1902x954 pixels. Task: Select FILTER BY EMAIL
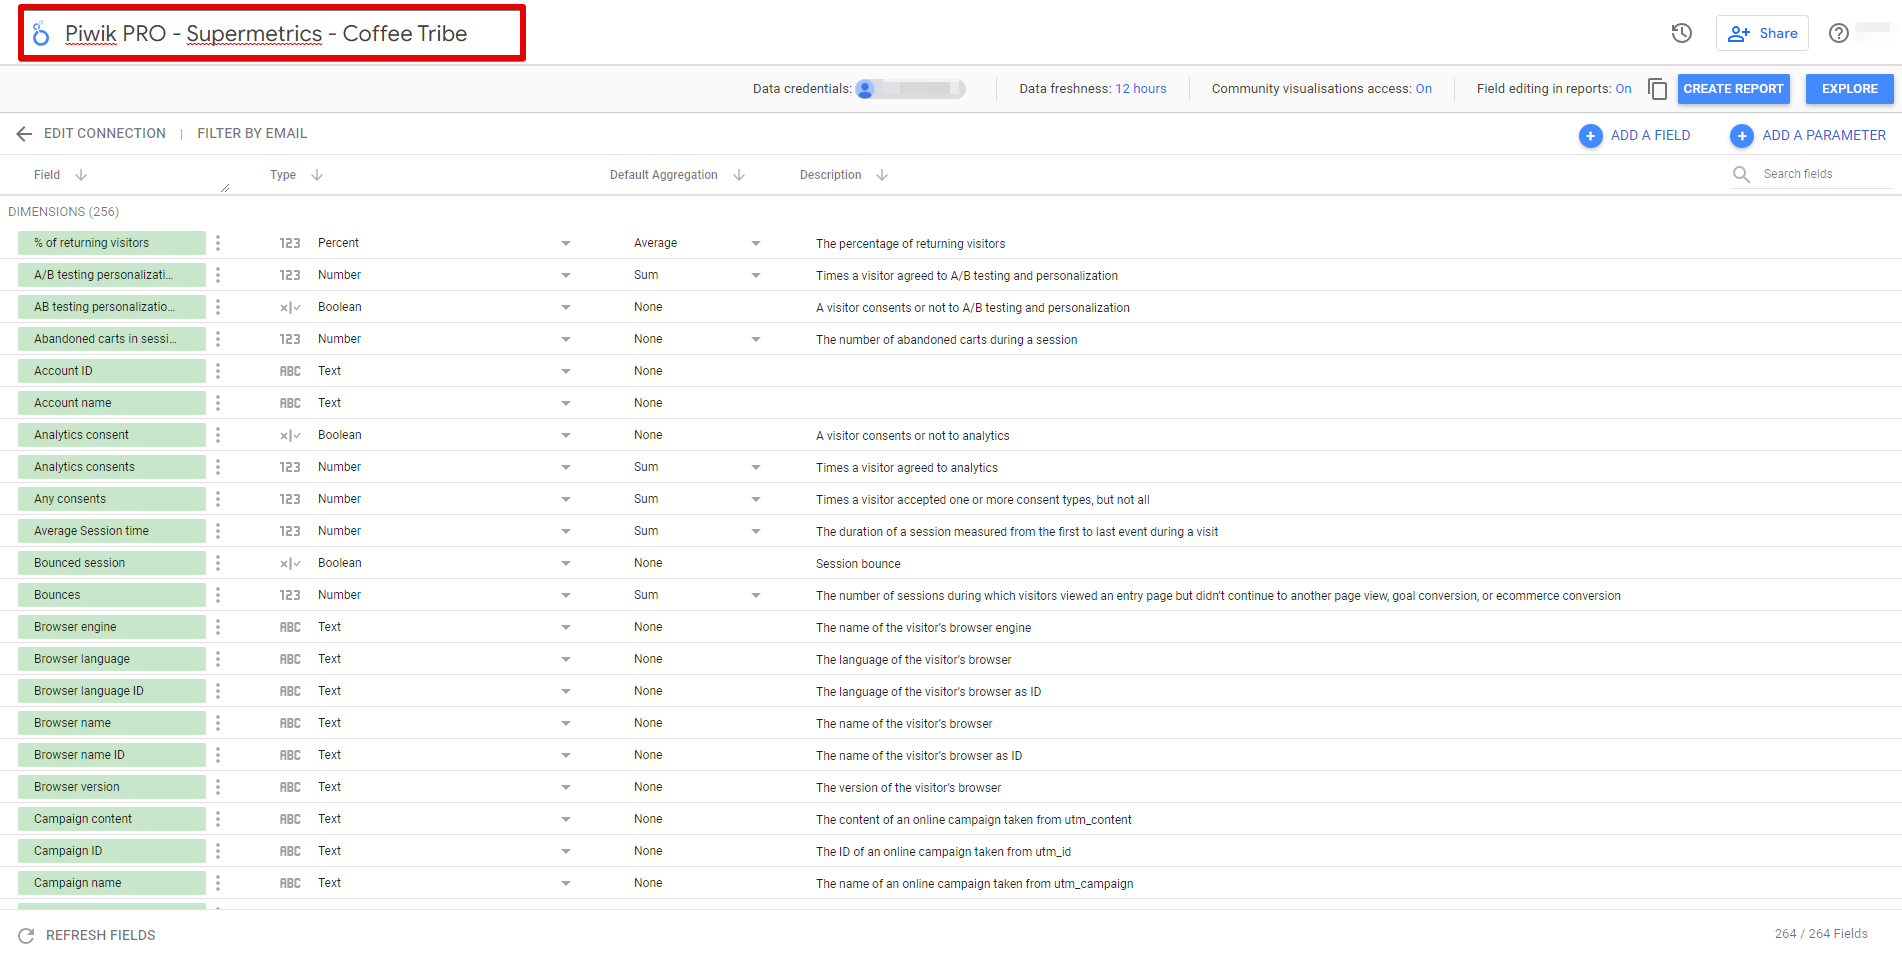(x=252, y=133)
